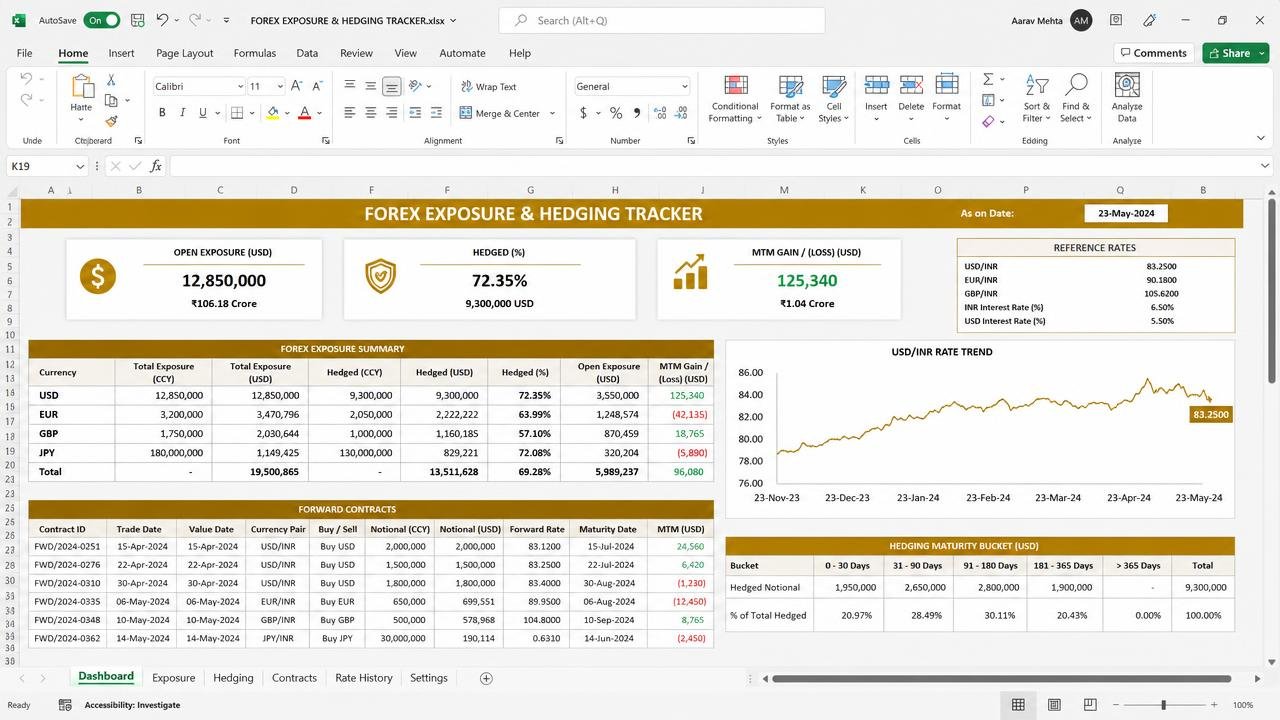Click the Borders icon in Font group
Image resolution: width=1280 pixels, height=720 pixels.
237,113
